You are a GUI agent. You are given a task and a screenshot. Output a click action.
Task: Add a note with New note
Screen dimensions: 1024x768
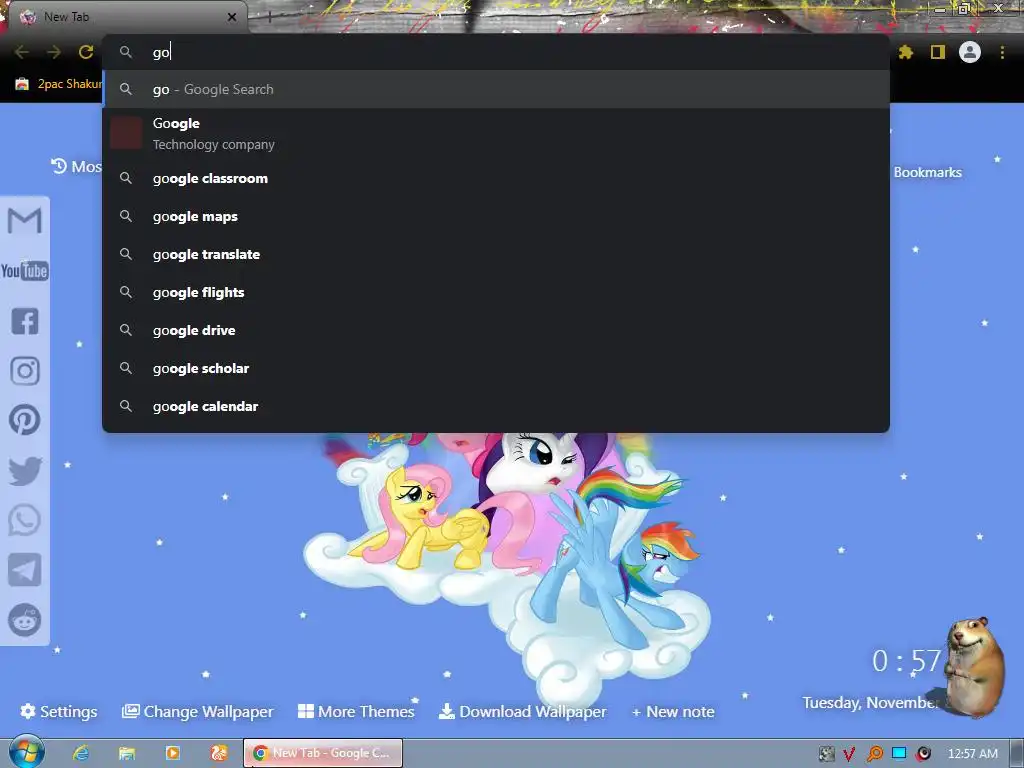point(673,711)
